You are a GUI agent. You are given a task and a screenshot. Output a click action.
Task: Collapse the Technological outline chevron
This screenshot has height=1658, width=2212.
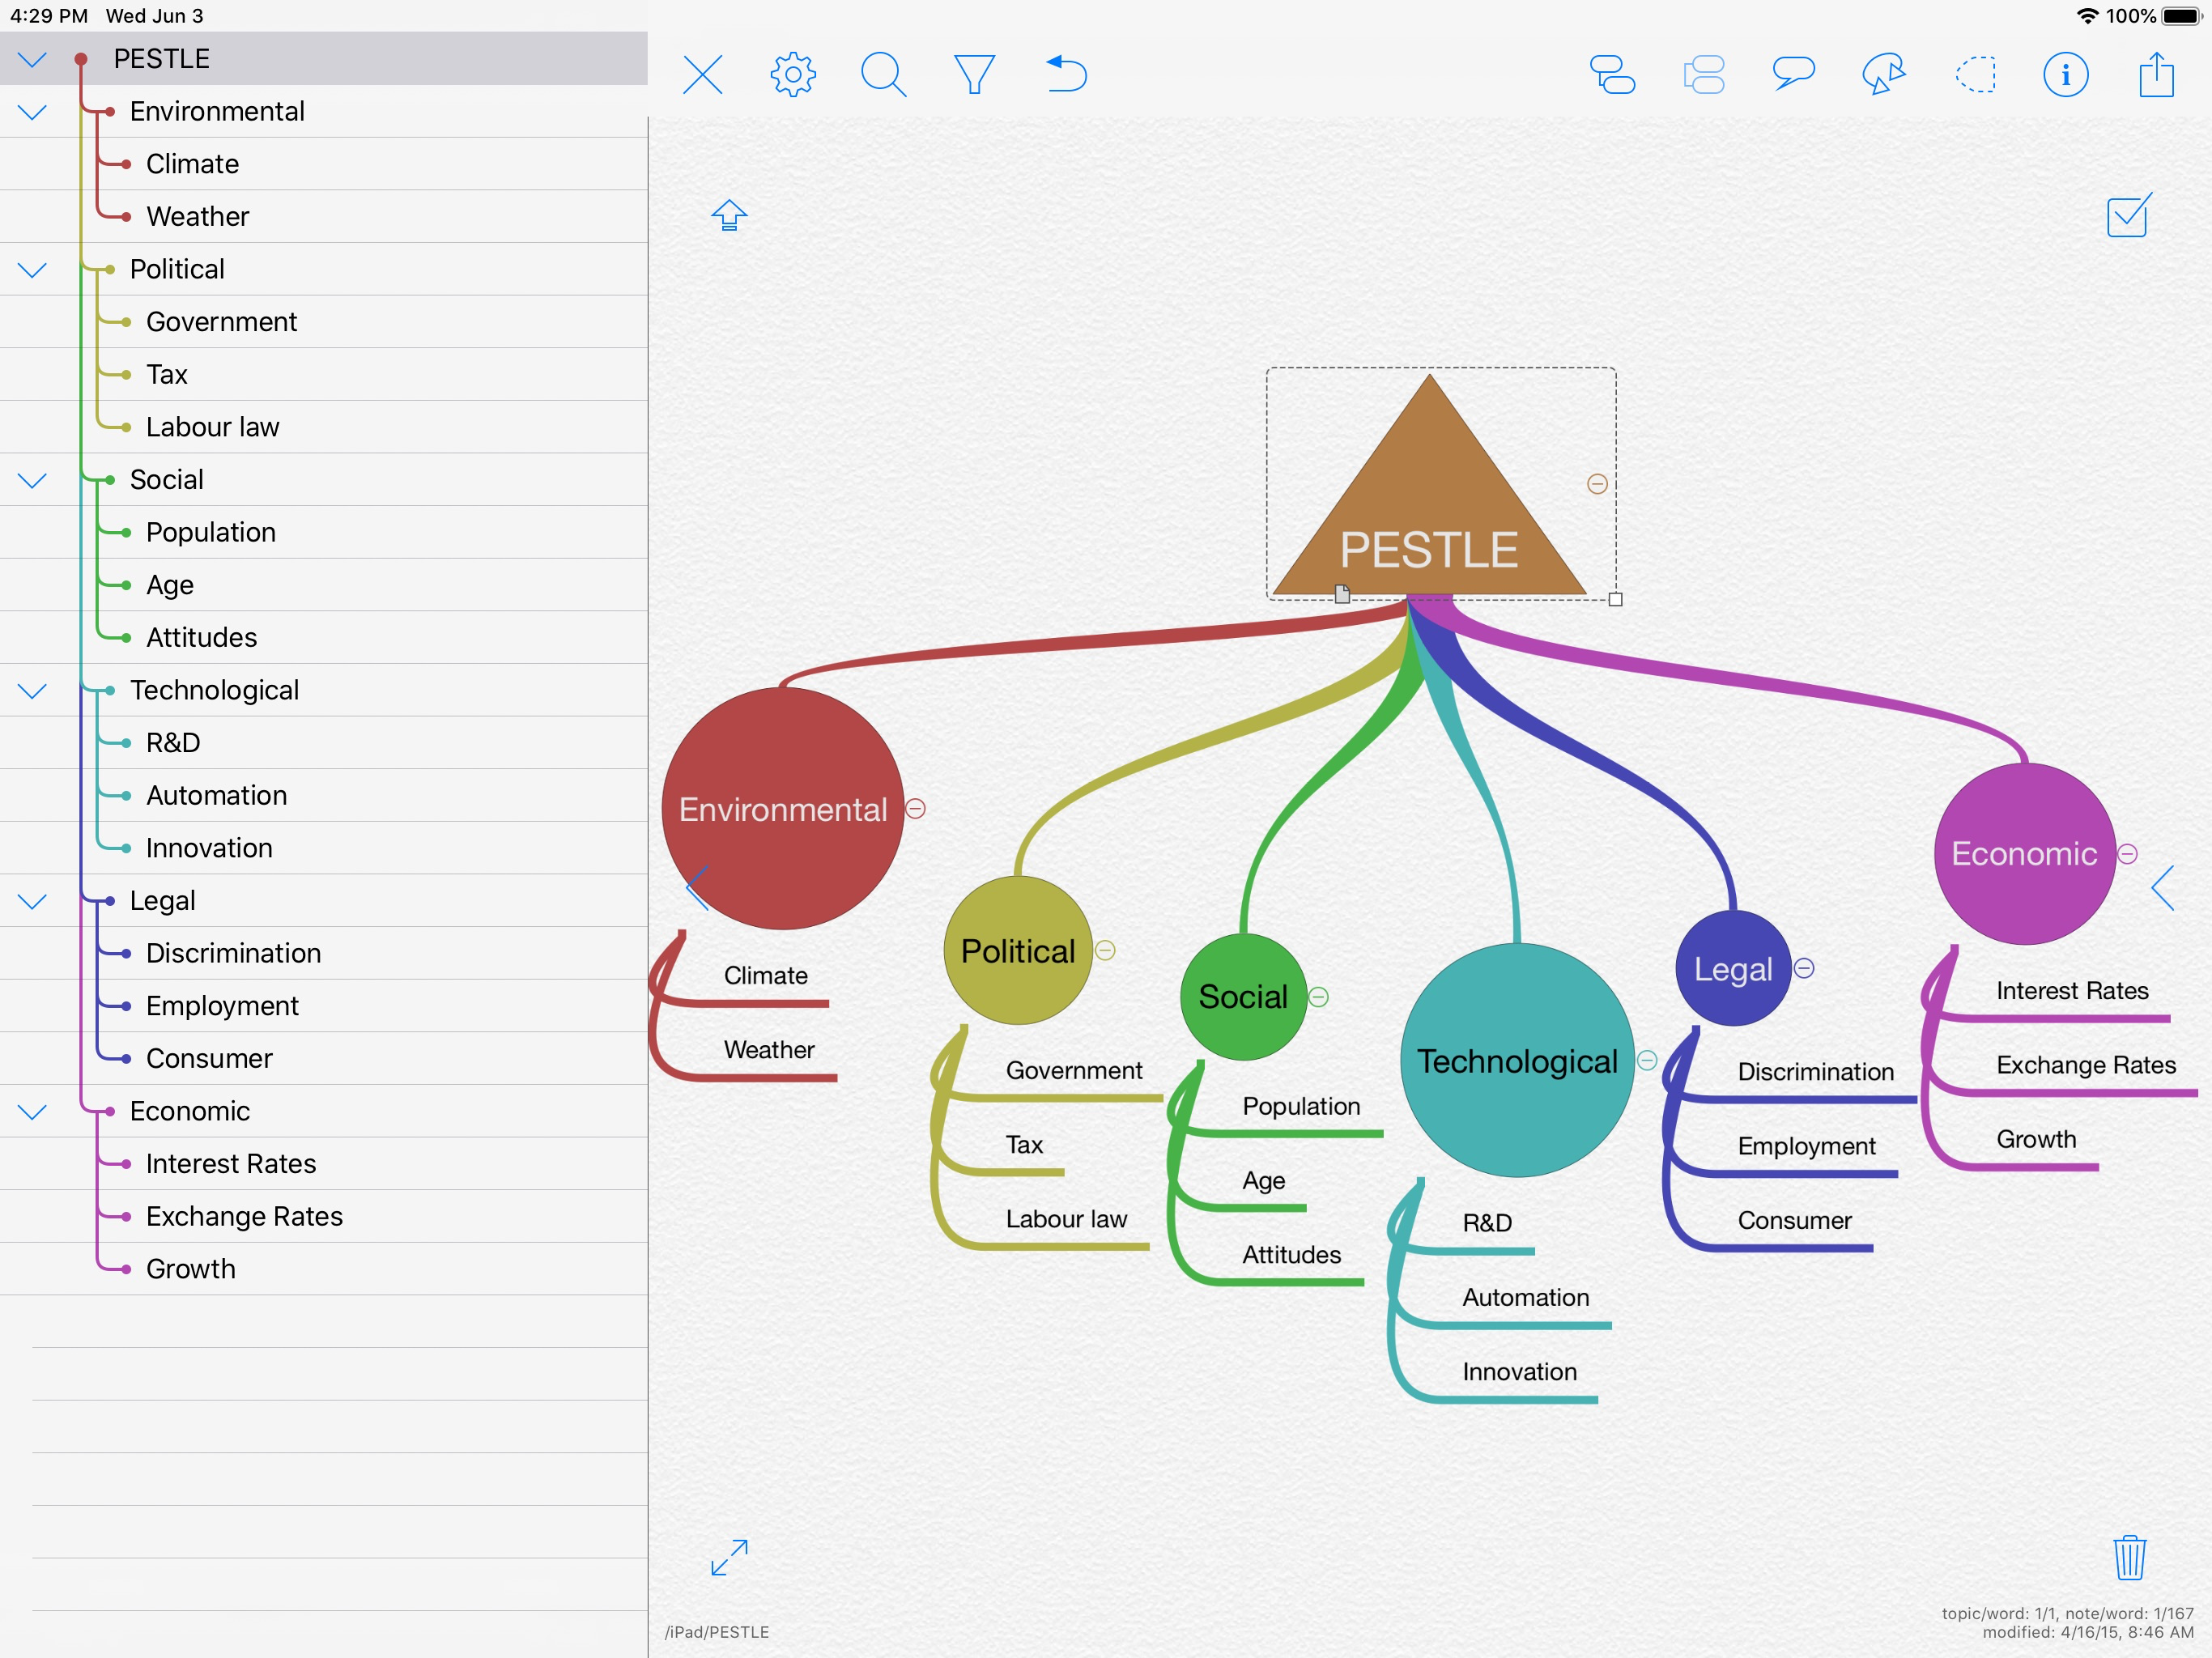click(33, 691)
